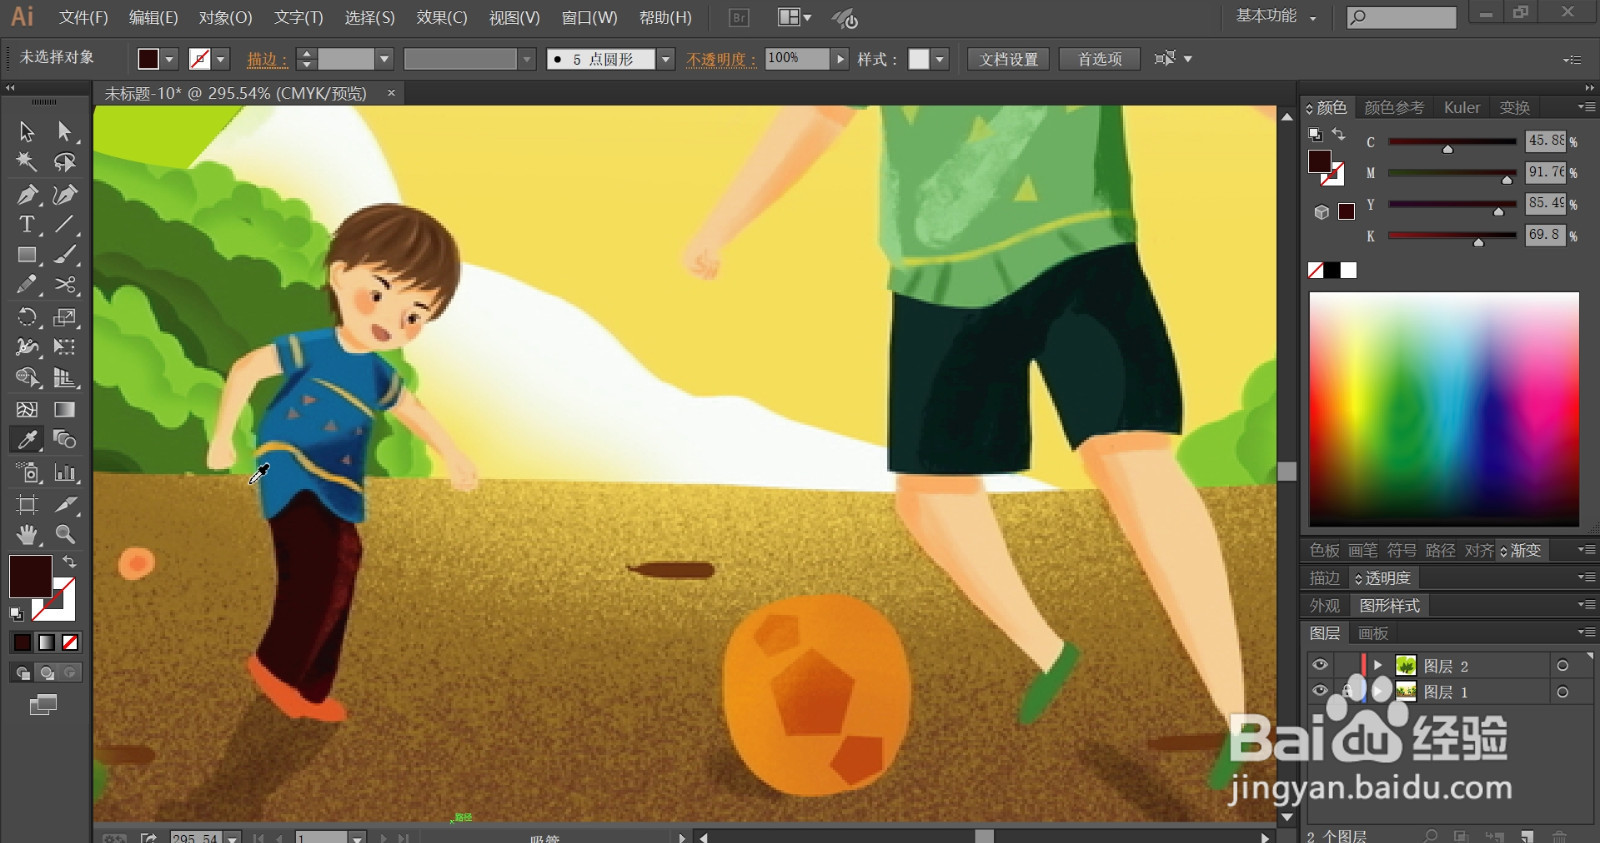Open the fill color dropdown in control bar
The height and width of the screenshot is (843, 1600).
click(x=169, y=59)
